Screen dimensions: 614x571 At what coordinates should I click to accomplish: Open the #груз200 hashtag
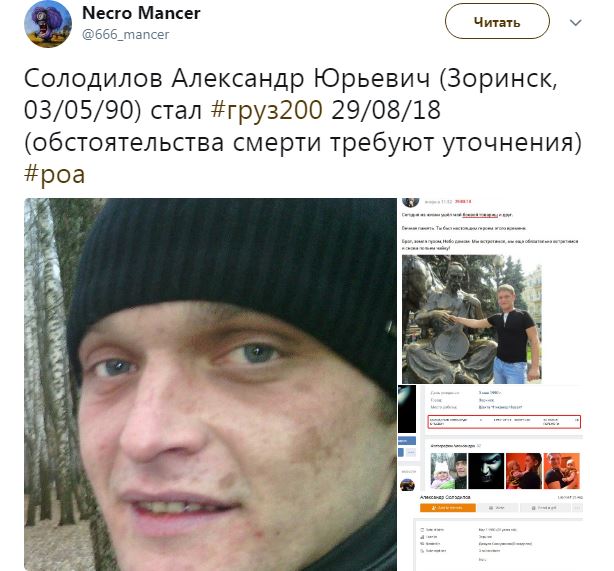click(267, 110)
